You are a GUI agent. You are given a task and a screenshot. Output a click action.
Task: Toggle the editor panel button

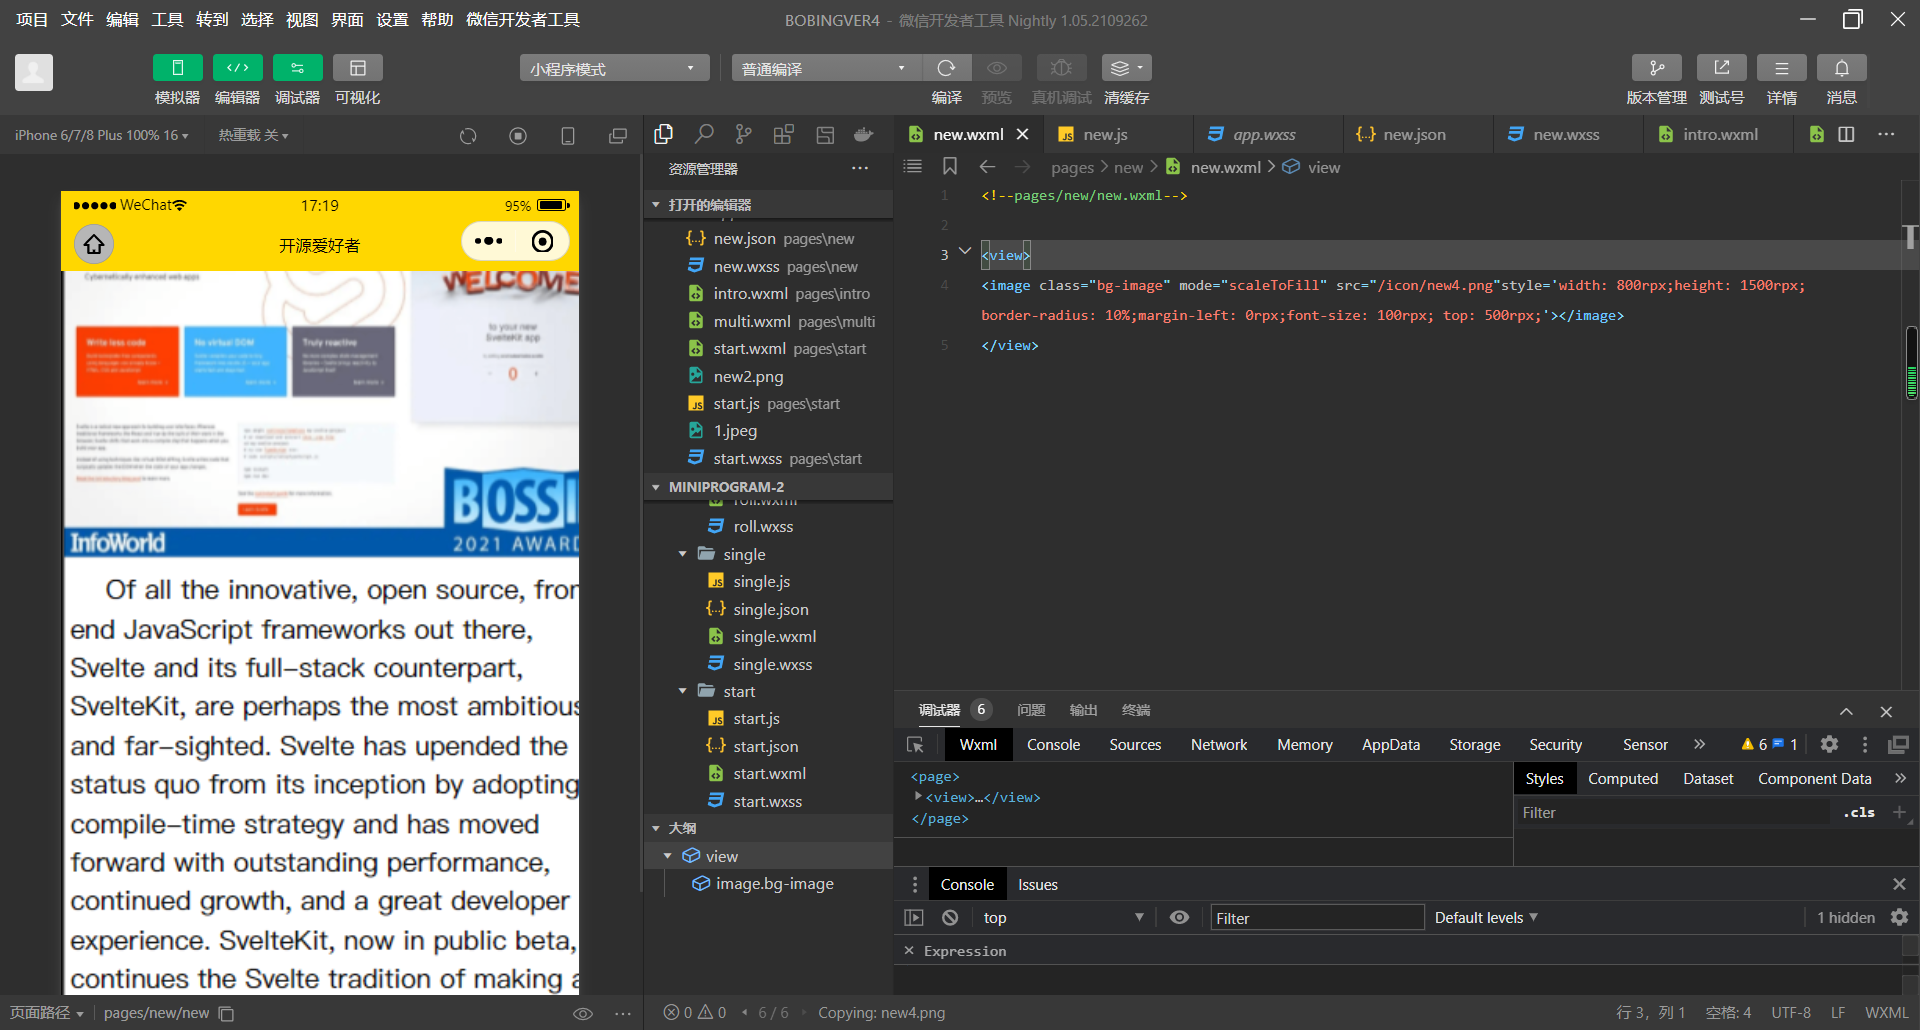tap(237, 68)
